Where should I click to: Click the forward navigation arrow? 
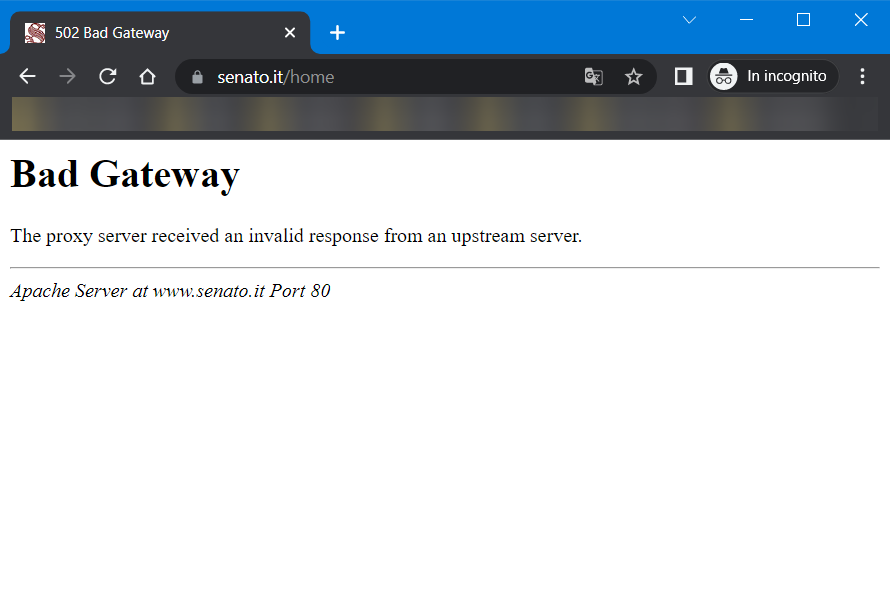coord(67,77)
